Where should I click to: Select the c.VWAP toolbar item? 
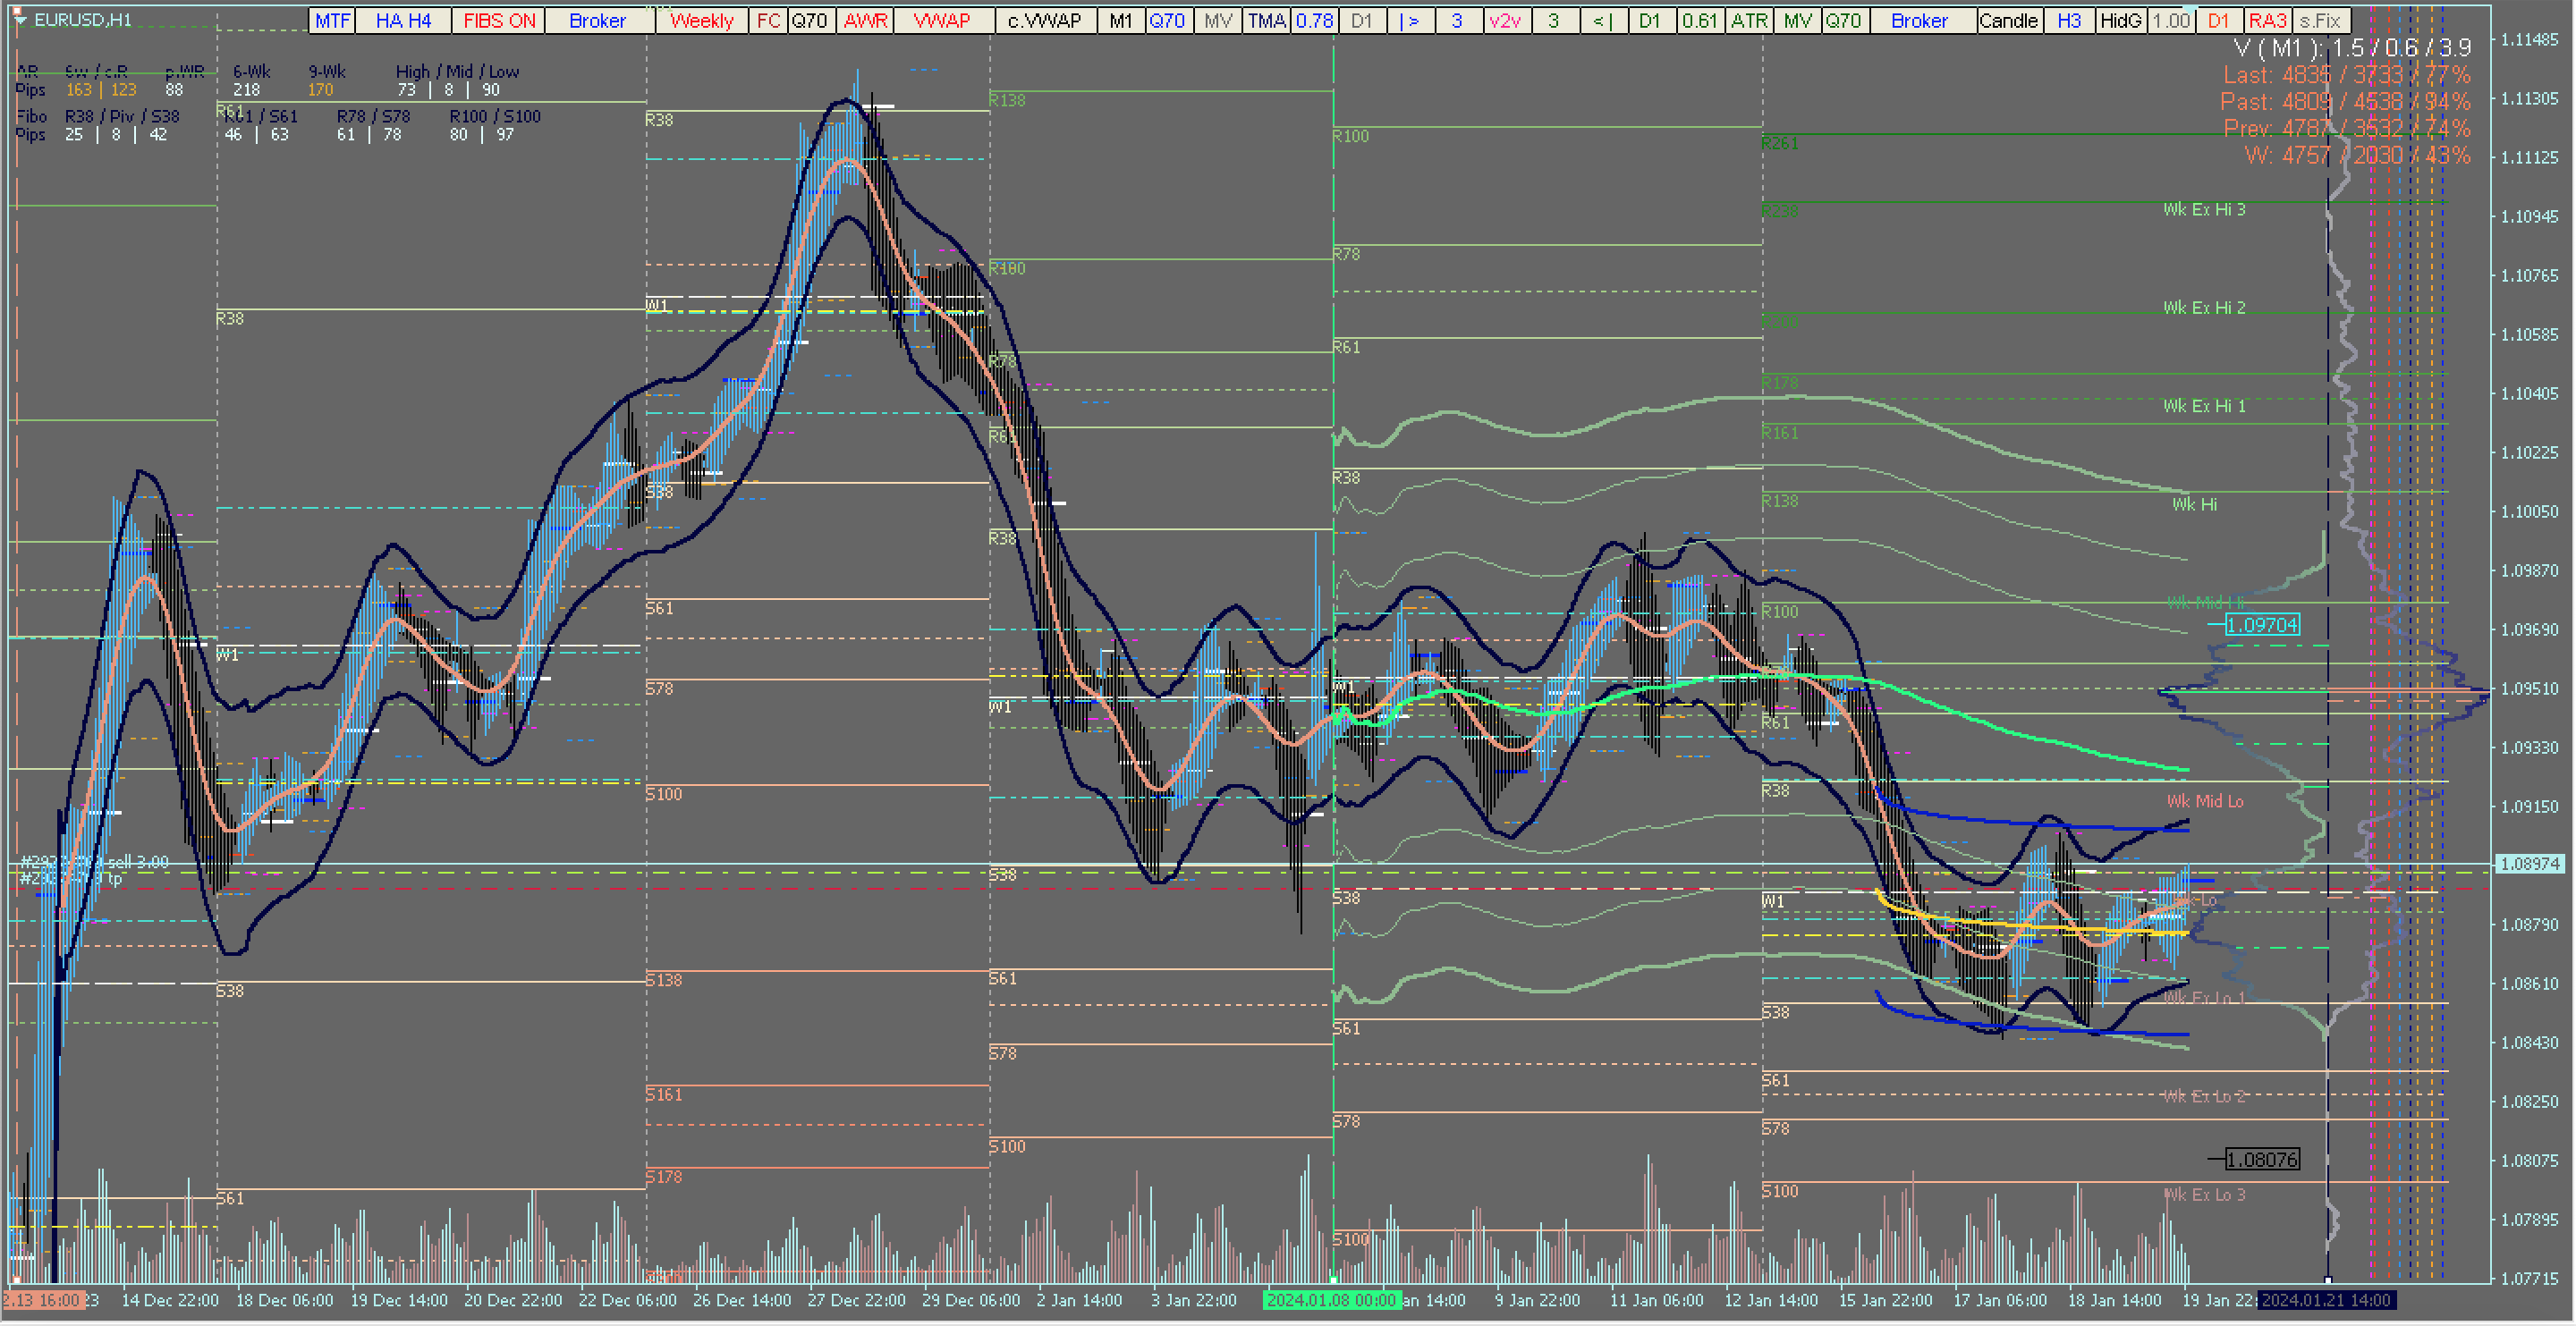[x=1044, y=20]
